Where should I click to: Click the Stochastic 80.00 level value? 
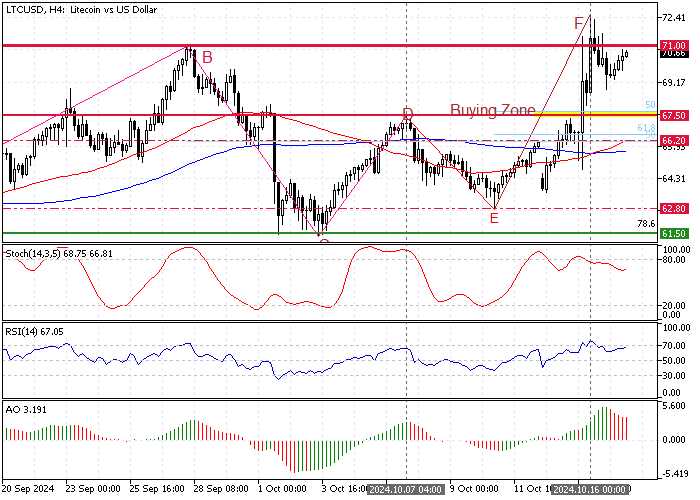coord(675,260)
